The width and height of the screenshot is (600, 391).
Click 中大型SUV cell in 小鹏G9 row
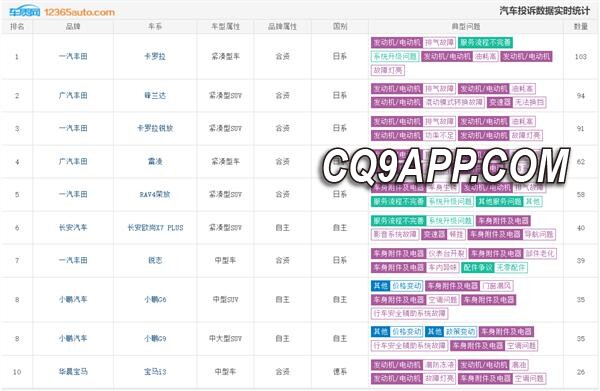coord(225,339)
